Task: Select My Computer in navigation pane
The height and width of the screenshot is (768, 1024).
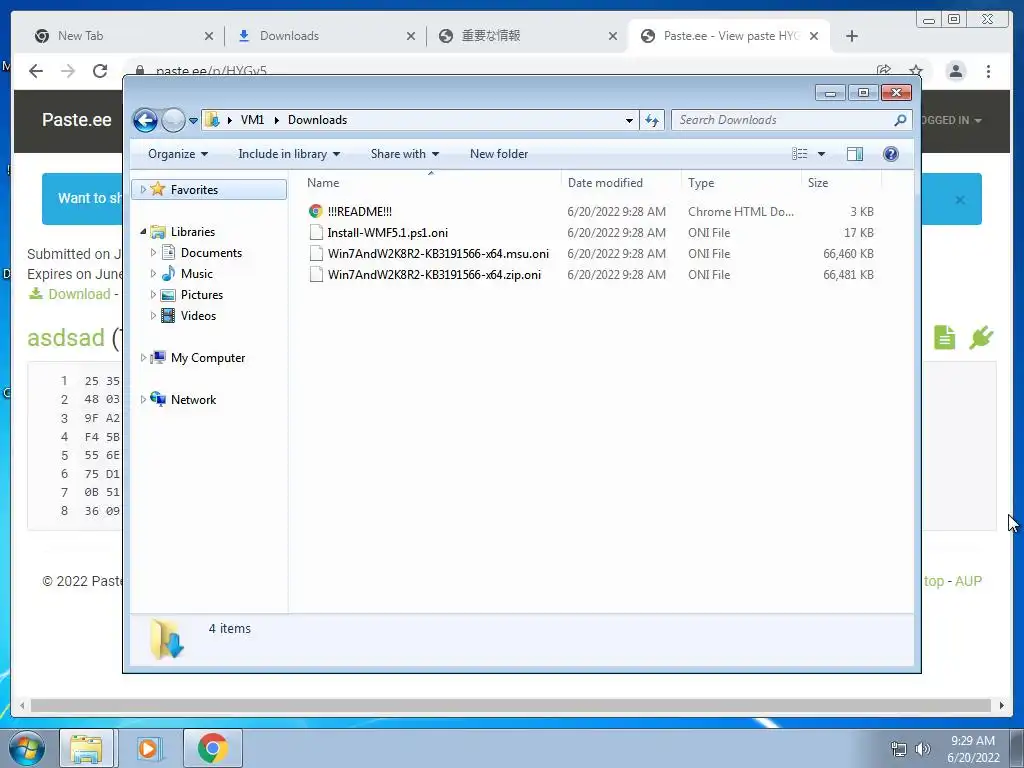Action: [208, 358]
